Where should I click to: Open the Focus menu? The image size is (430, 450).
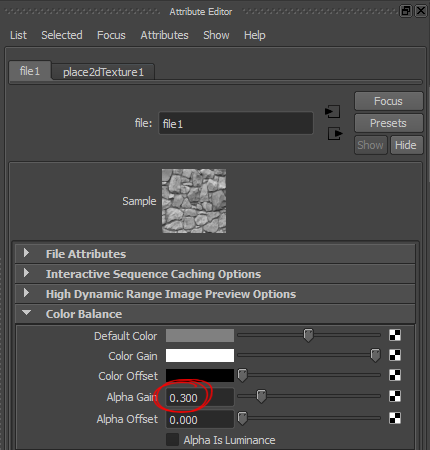click(x=111, y=35)
